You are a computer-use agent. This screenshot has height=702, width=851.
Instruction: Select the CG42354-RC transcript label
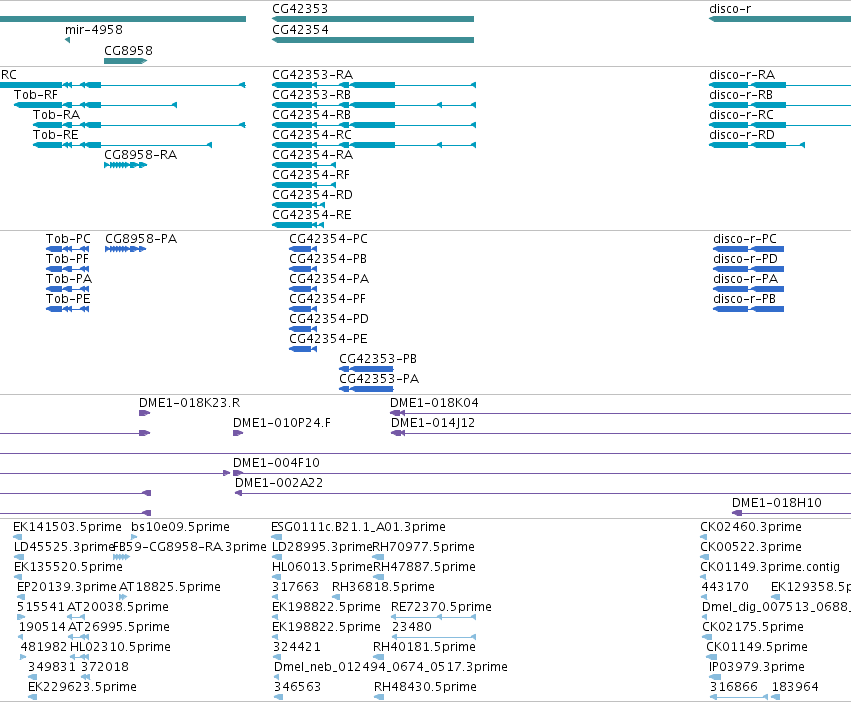[312, 135]
